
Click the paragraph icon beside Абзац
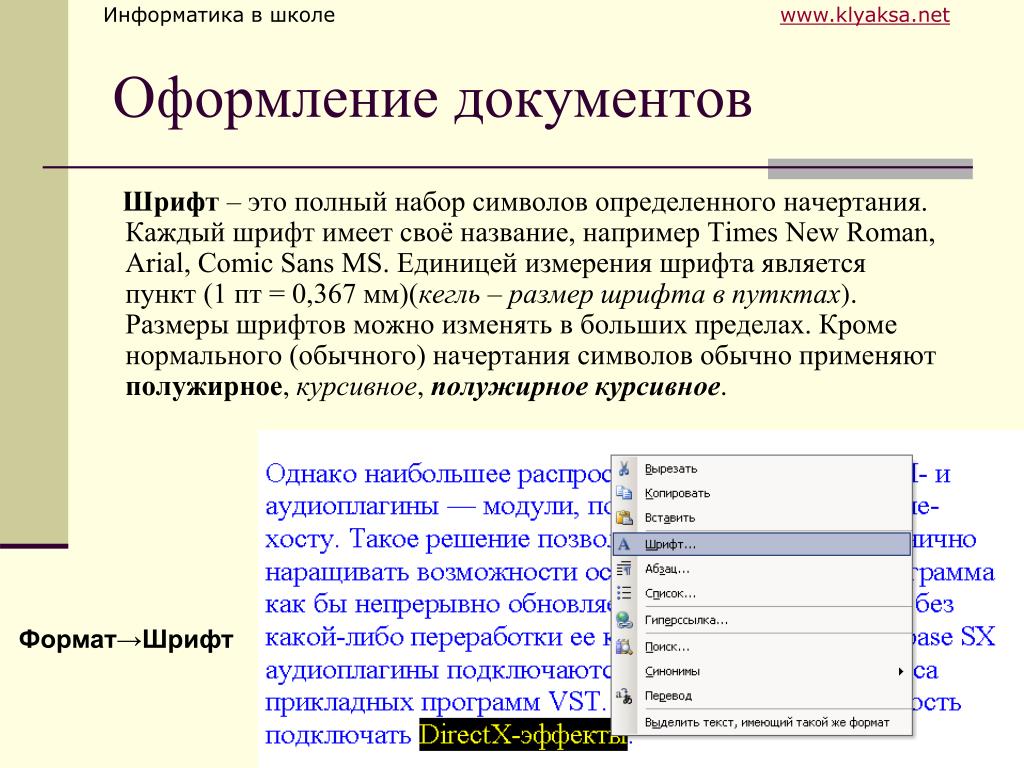[x=624, y=568]
